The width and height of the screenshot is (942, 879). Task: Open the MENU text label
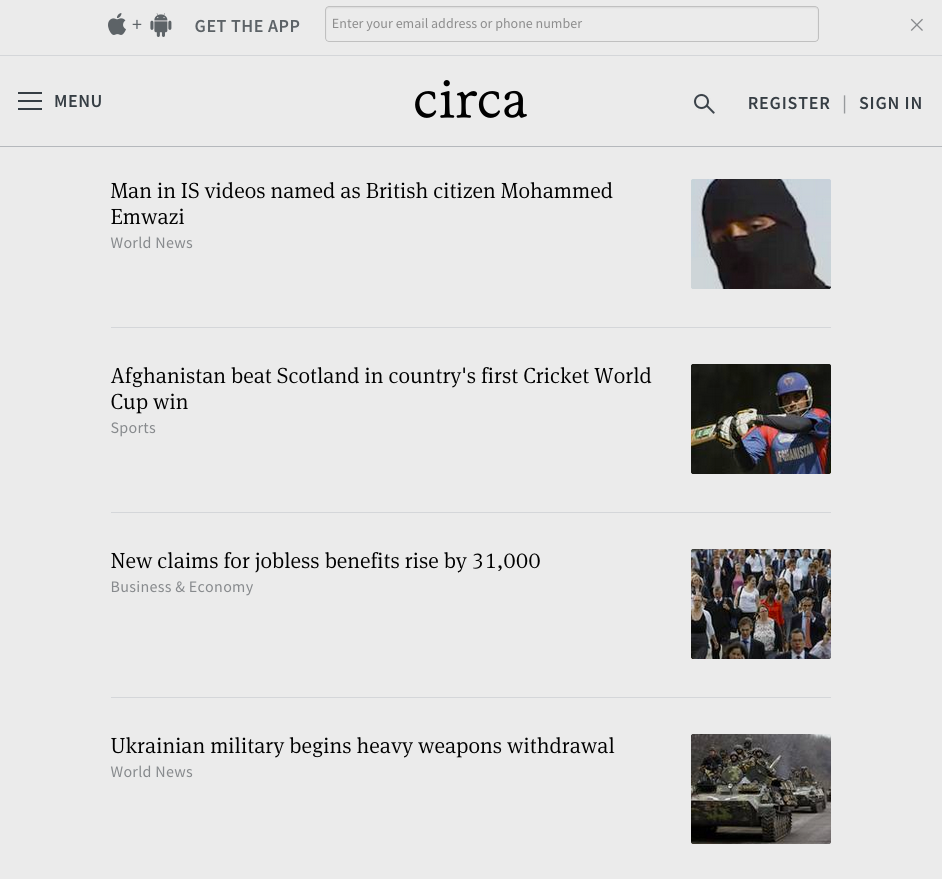pyautogui.click(x=78, y=101)
